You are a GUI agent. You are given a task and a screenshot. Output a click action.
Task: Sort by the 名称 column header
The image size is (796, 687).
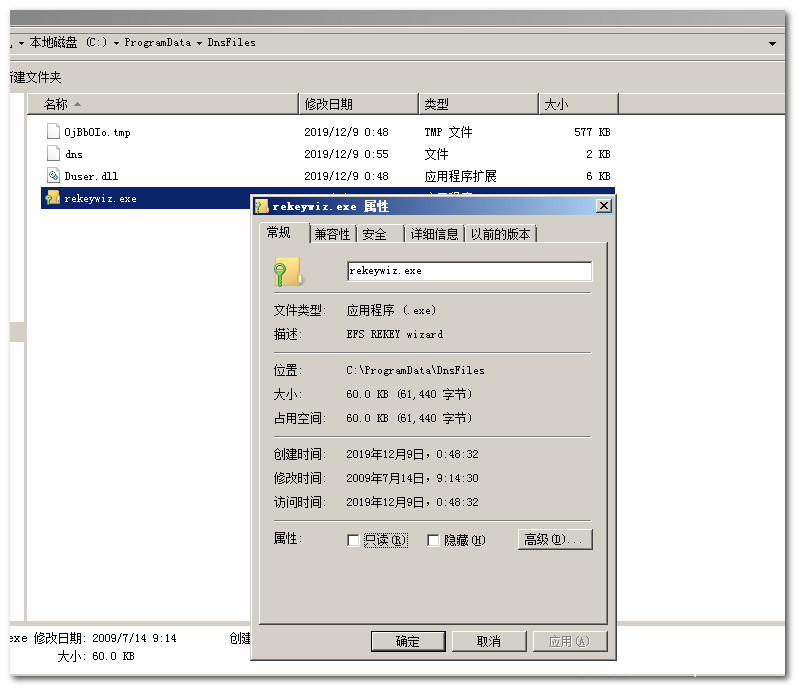(162, 104)
